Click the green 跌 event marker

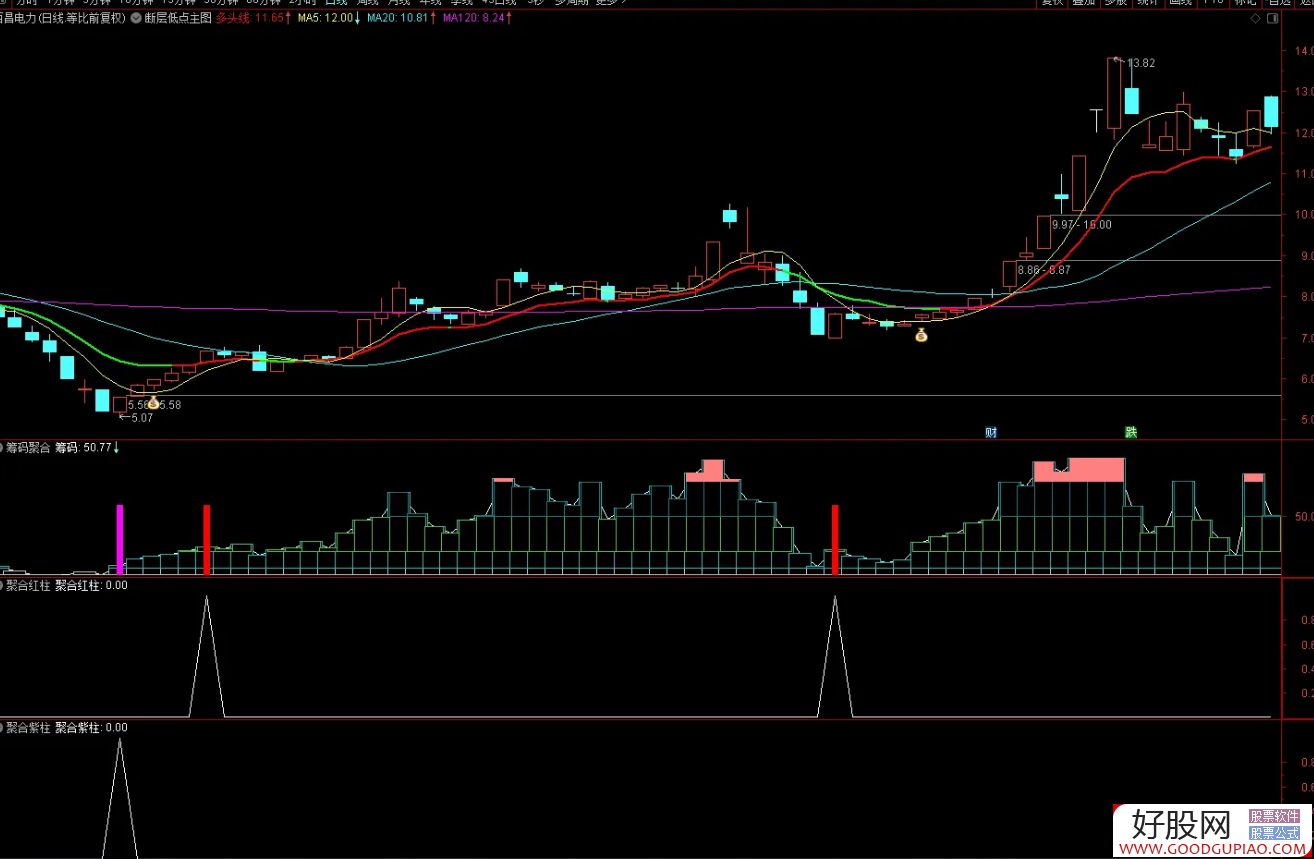tap(1130, 432)
